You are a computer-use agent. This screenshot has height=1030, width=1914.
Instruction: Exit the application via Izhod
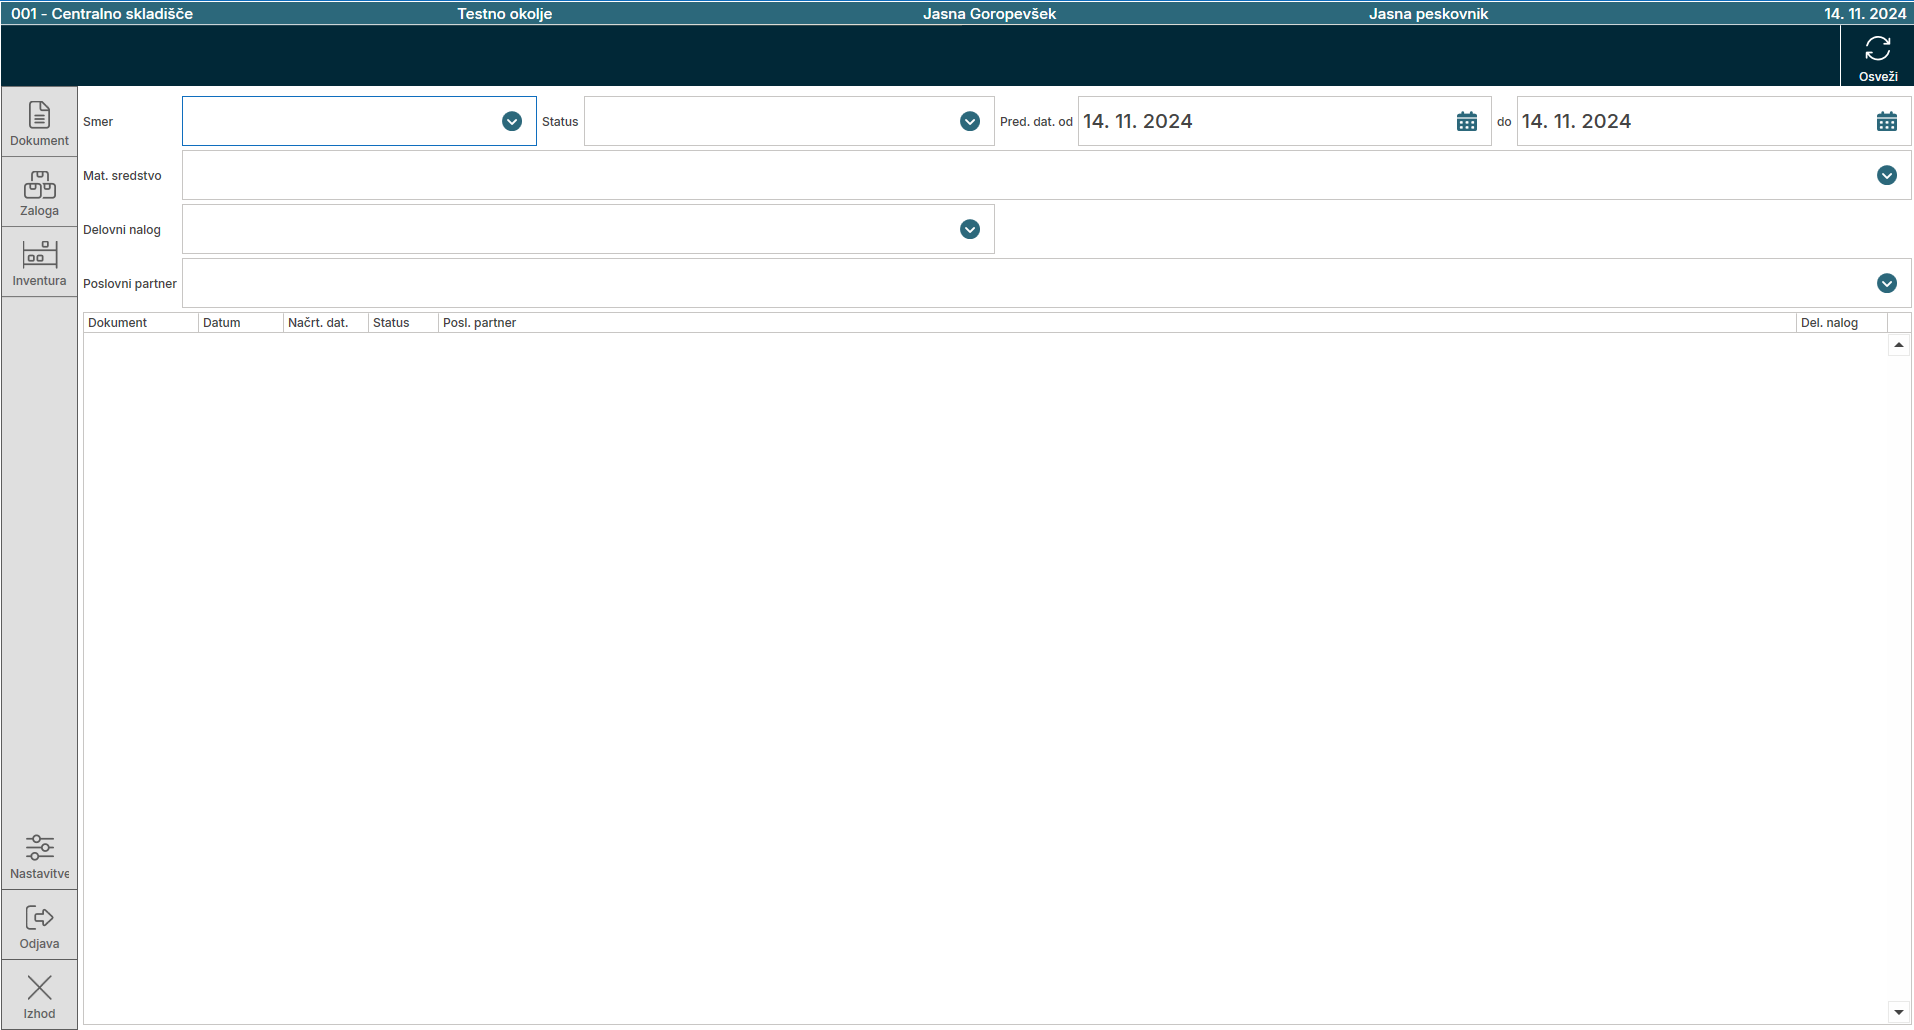(39, 996)
